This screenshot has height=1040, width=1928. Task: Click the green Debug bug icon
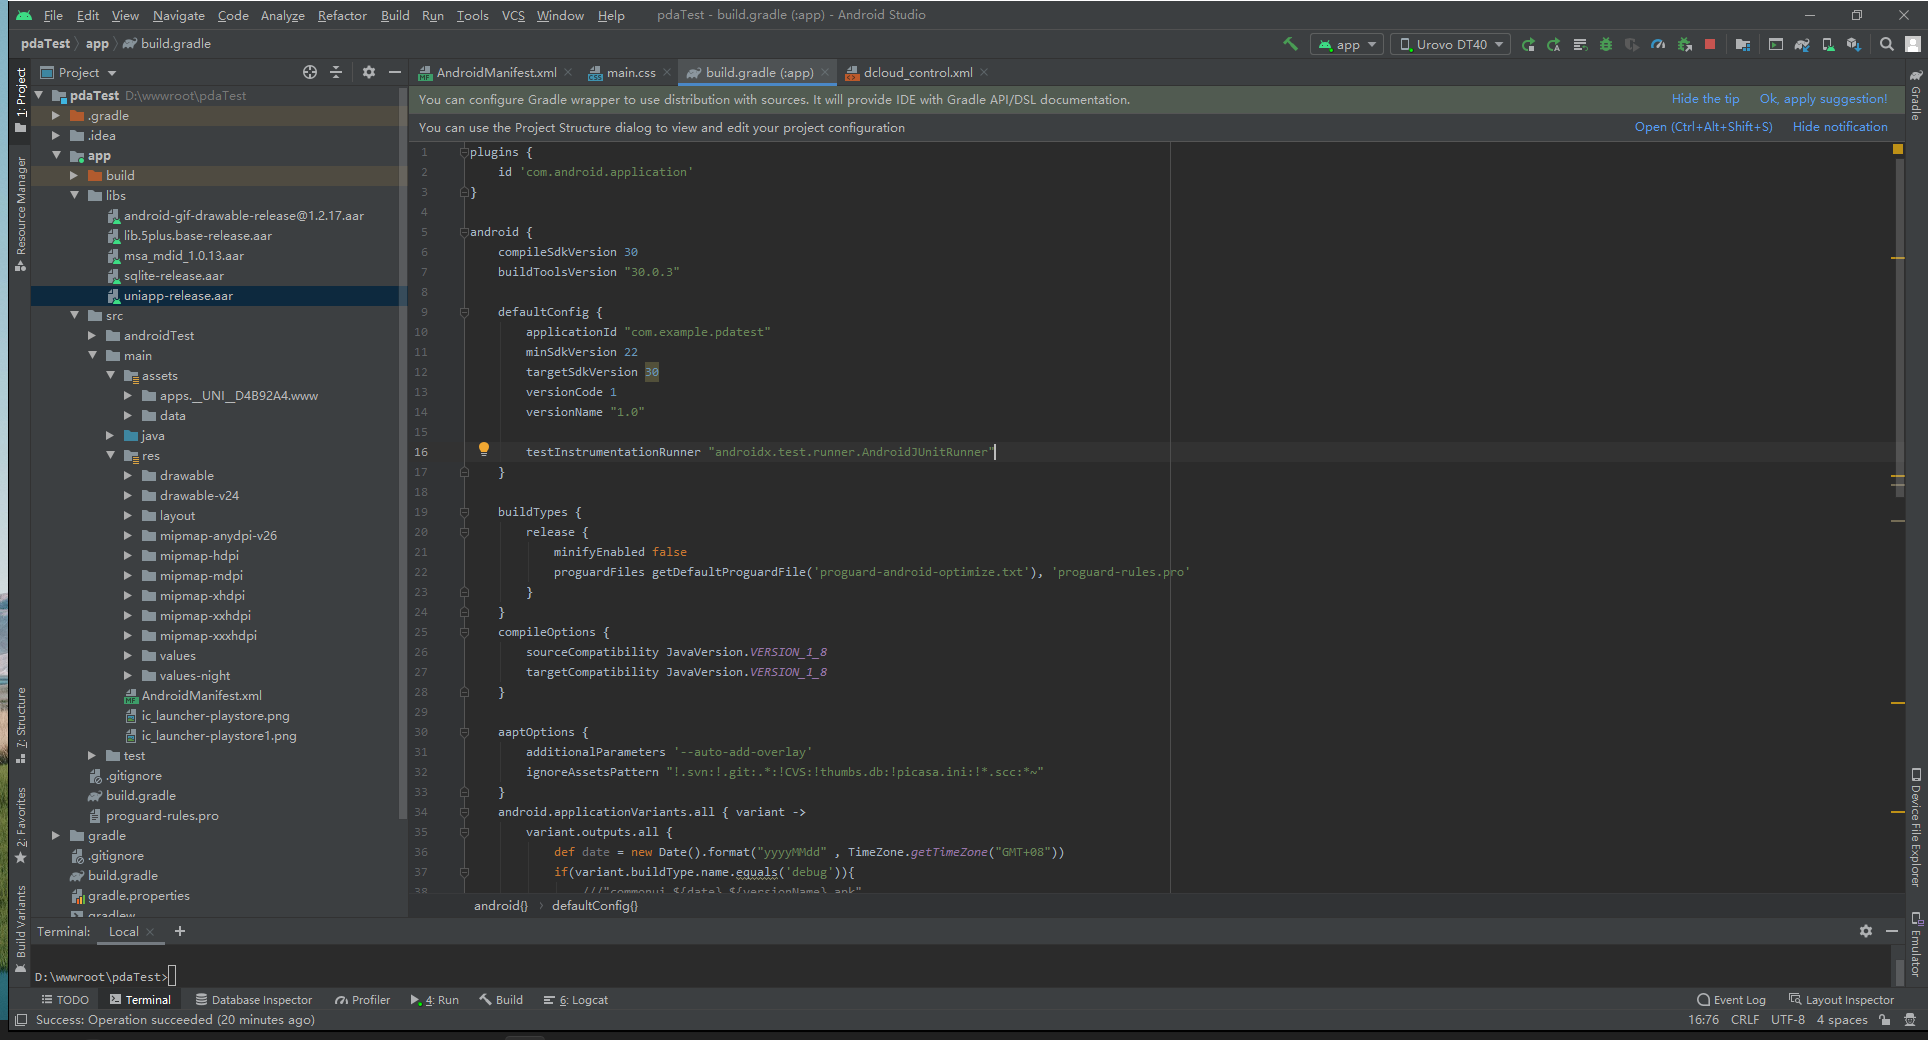coord(1606,44)
